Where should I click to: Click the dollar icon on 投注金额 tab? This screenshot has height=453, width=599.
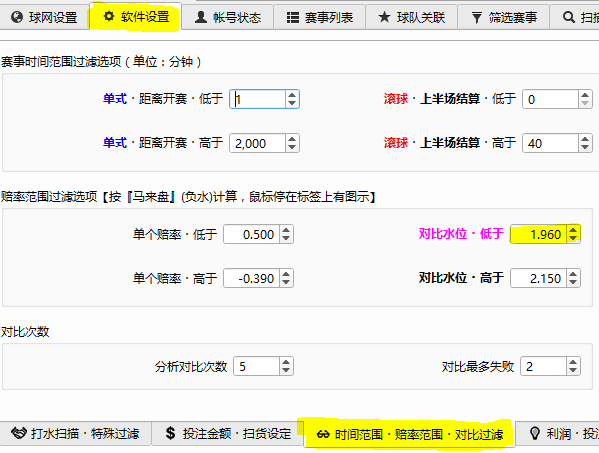tap(170, 433)
